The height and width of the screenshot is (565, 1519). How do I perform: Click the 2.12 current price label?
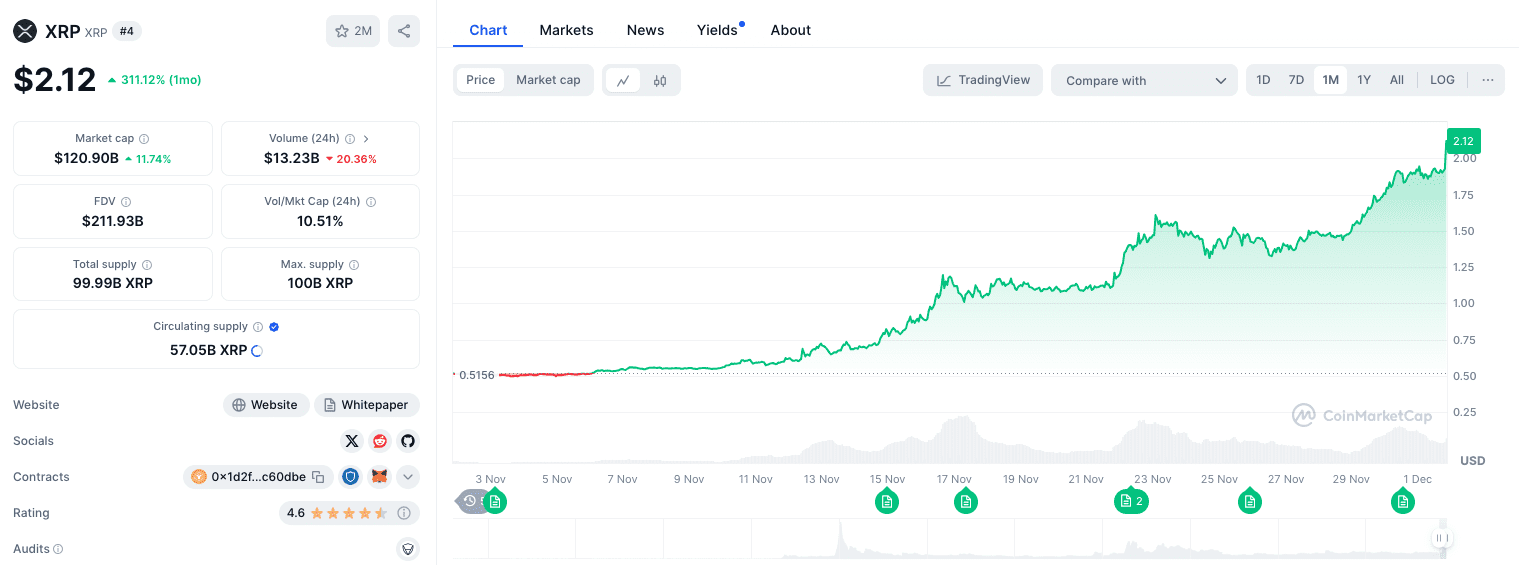point(1463,141)
